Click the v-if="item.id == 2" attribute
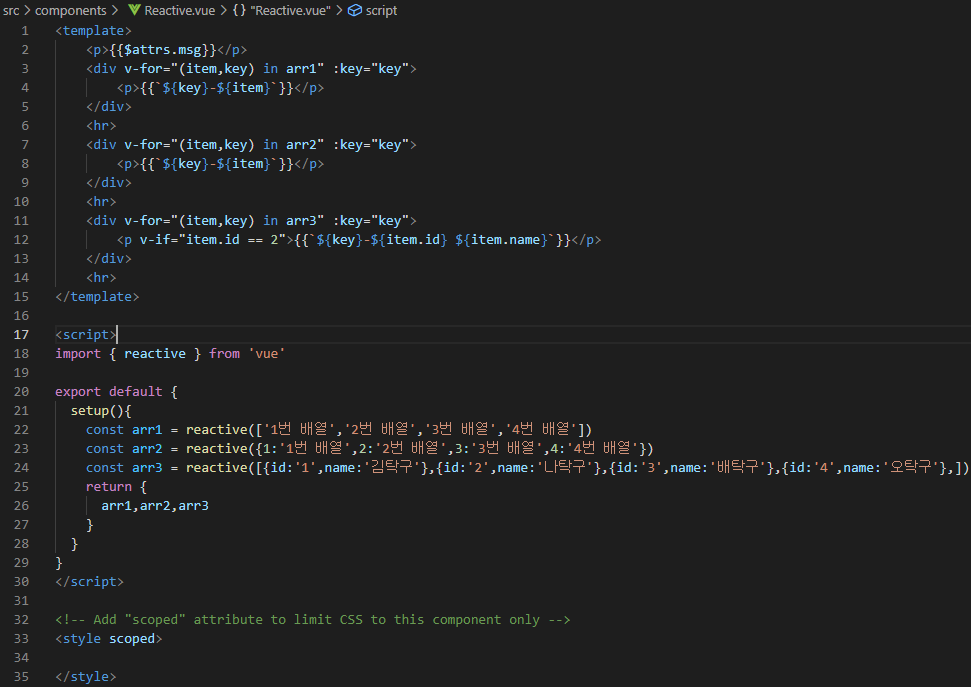The width and height of the screenshot is (971, 687). click(x=212, y=240)
